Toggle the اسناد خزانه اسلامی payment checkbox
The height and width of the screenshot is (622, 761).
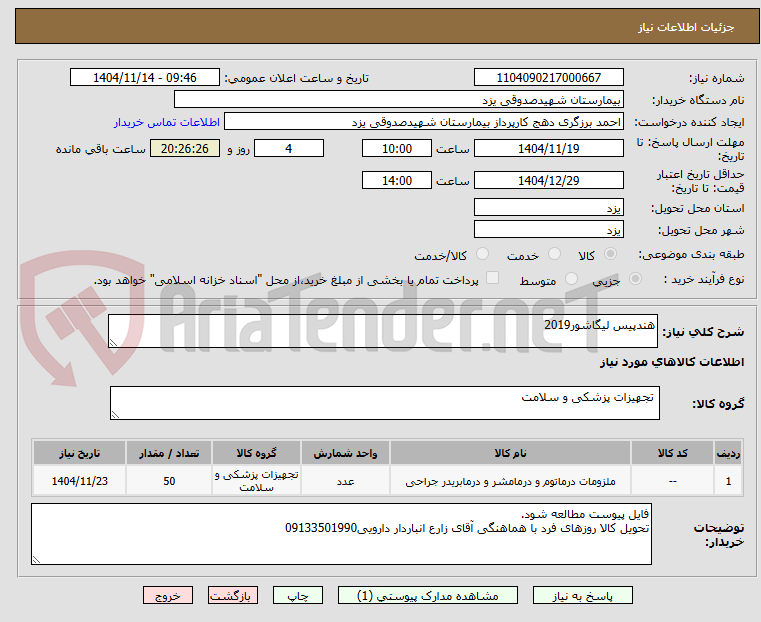[x=492, y=278]
